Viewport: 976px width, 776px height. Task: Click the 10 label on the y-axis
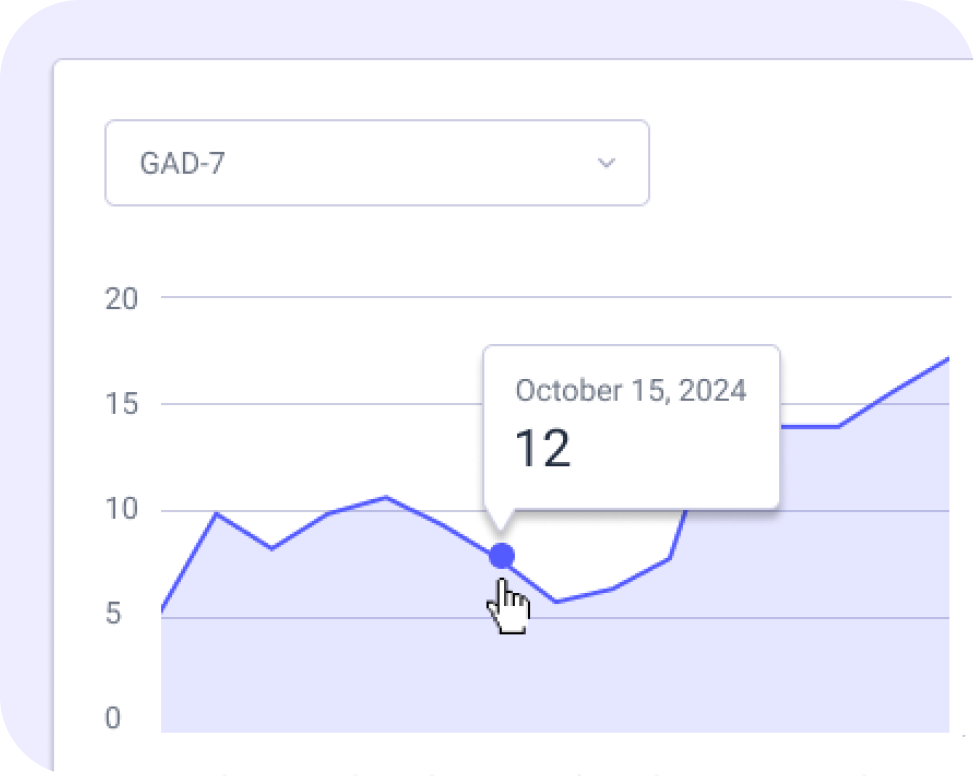point(121,511)
